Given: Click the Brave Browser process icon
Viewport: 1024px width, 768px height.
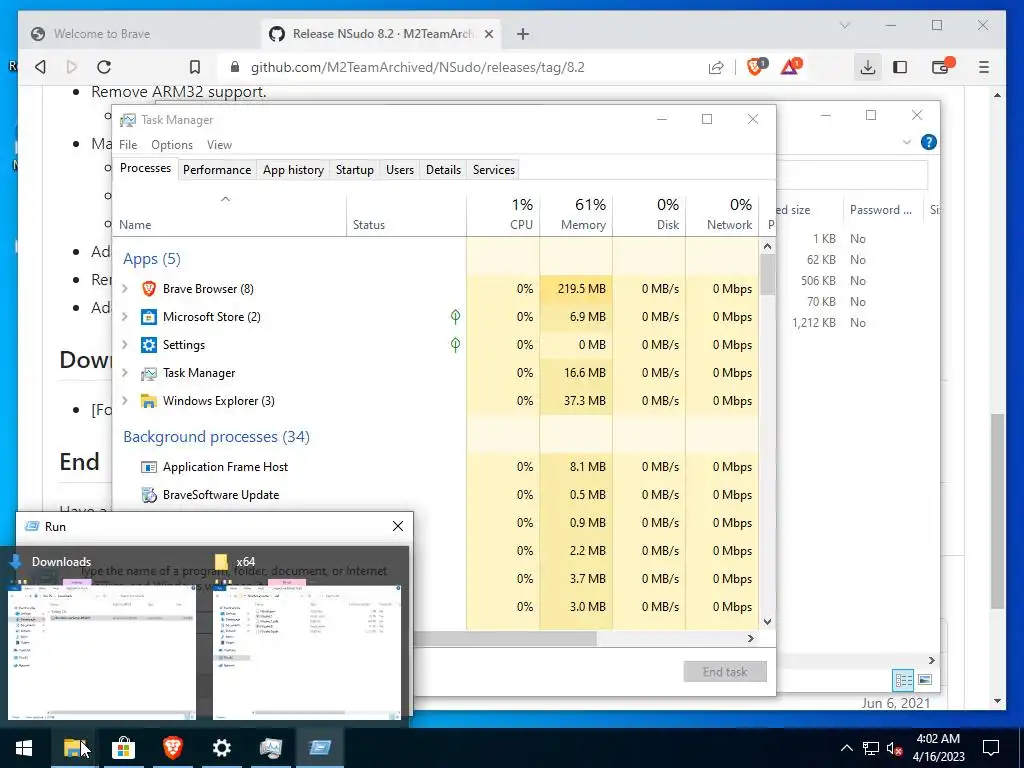Looking at the screenshot, I should 149,289.
